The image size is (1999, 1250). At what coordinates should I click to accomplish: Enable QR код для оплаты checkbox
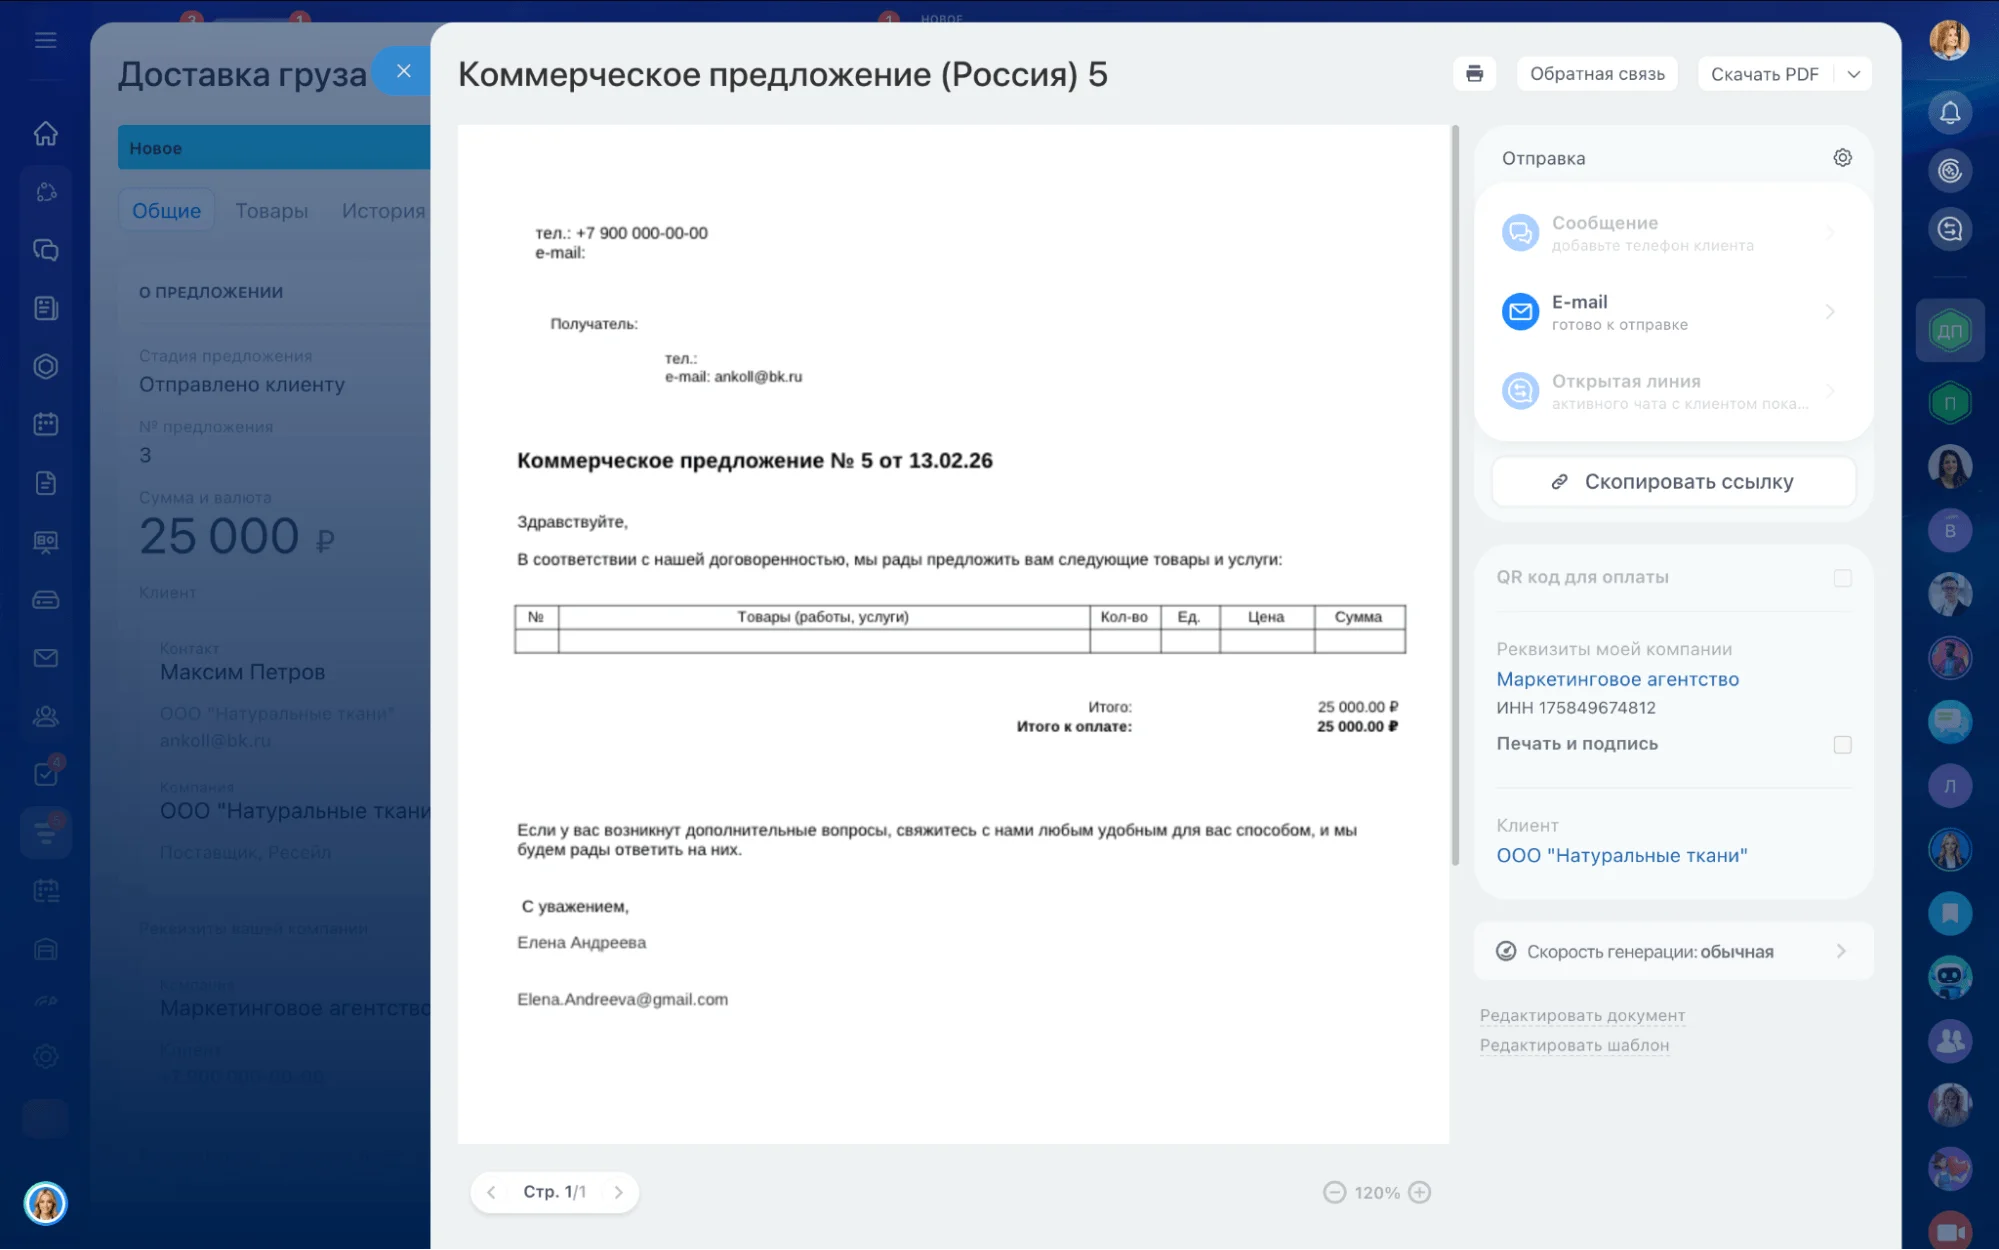coord(1842,578)
